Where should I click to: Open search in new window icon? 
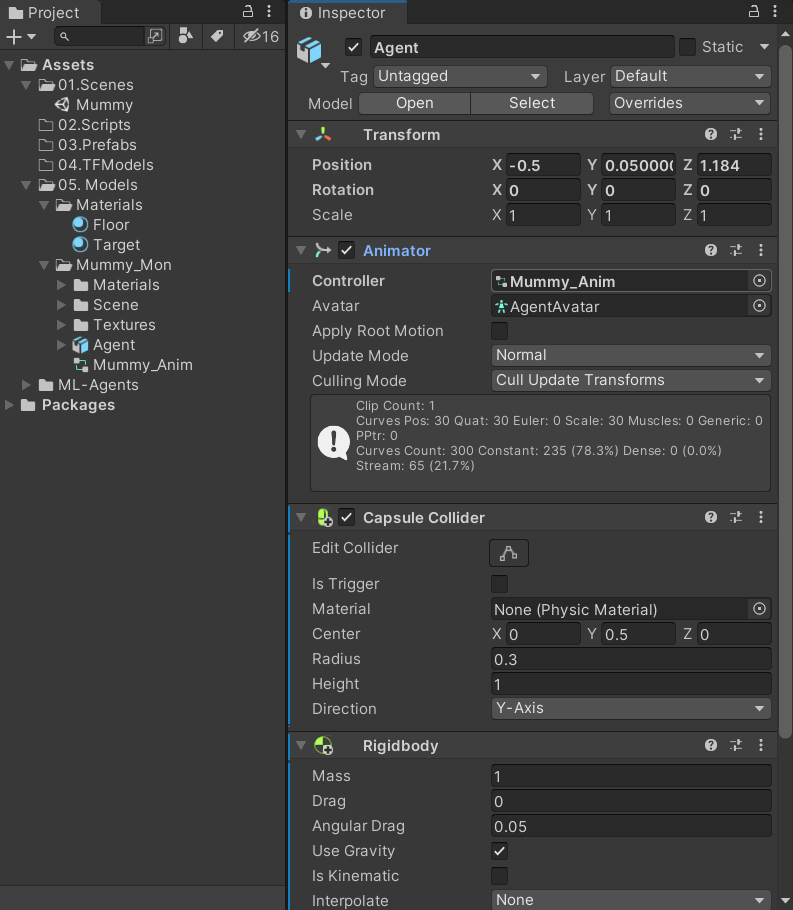point(155,37)
